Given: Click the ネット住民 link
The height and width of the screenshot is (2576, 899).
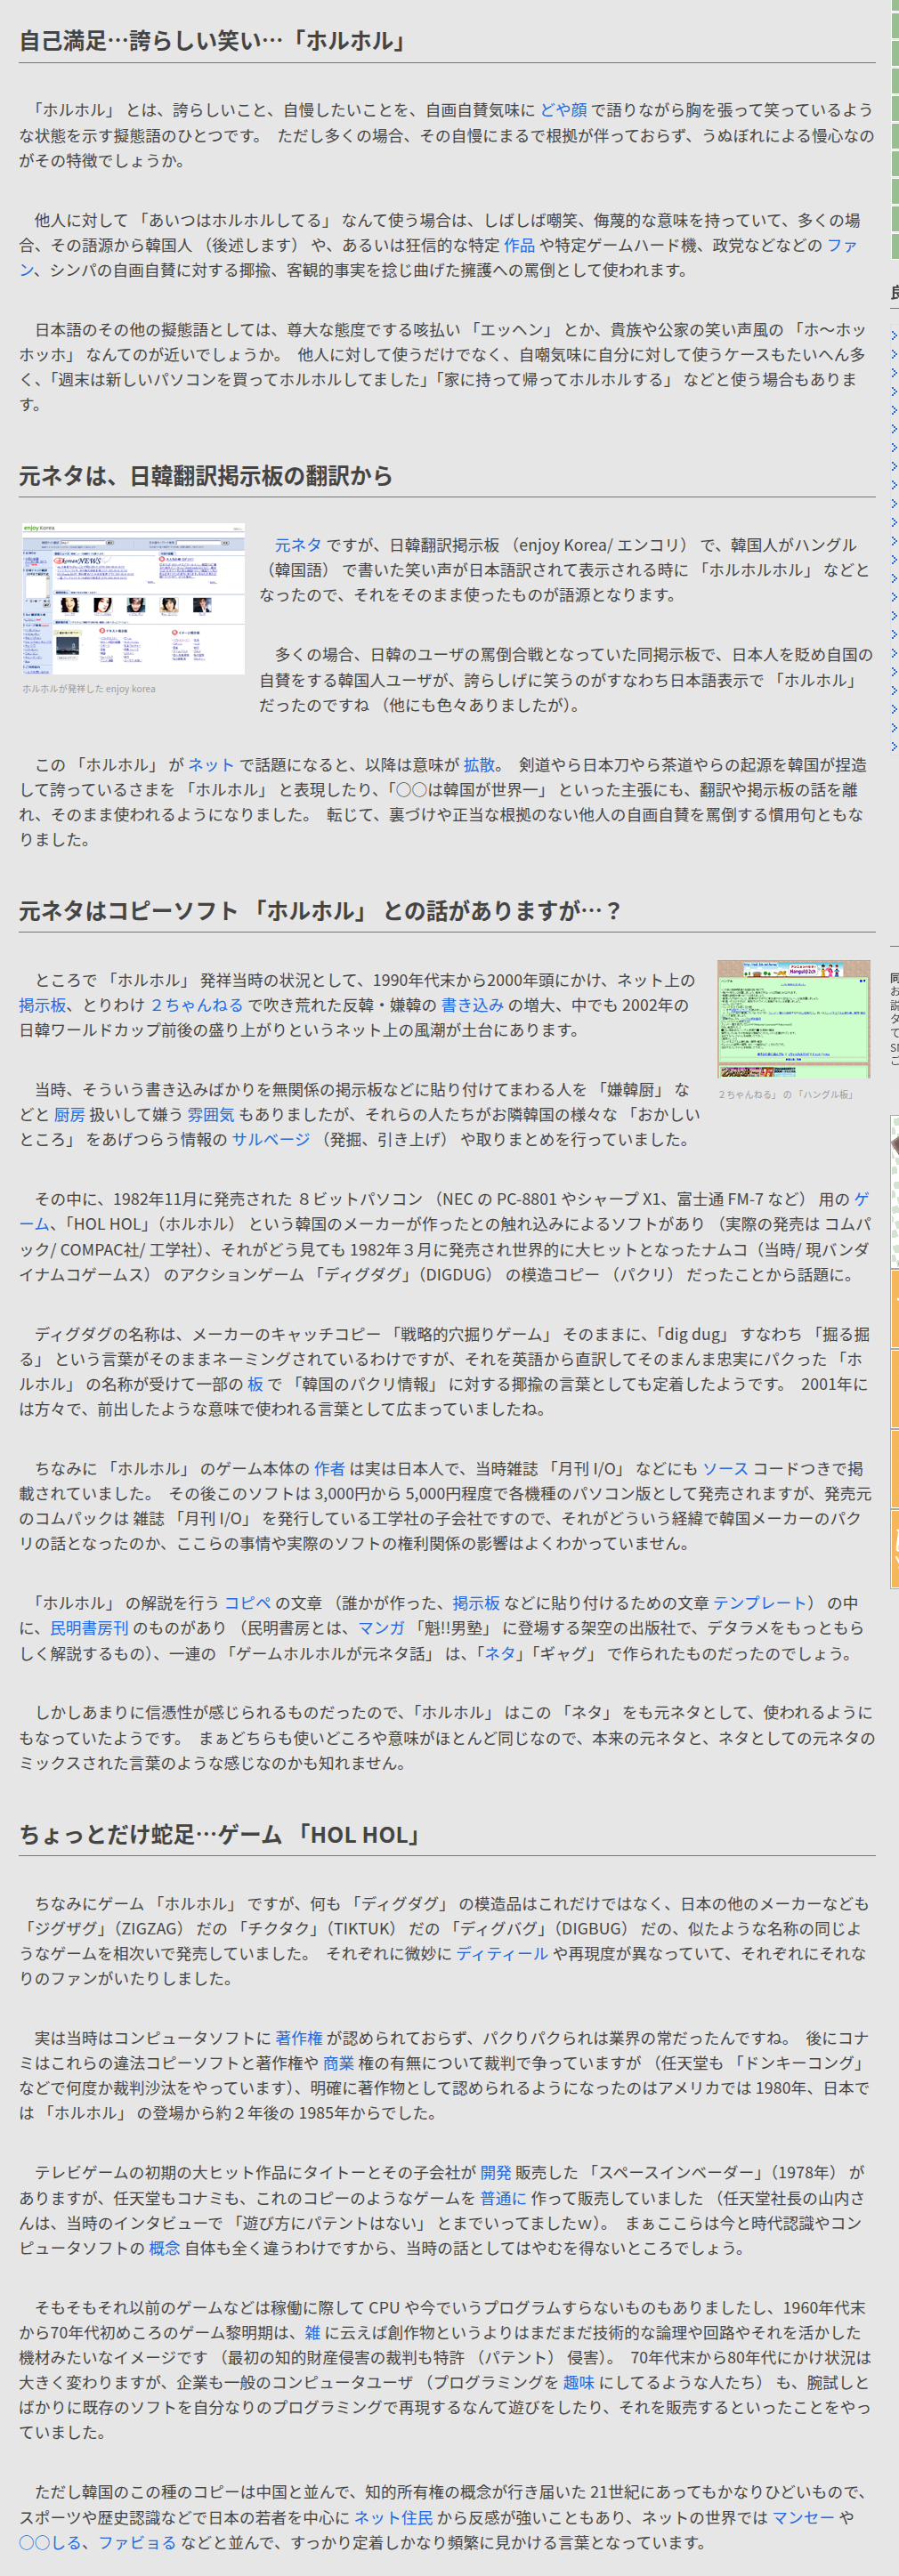Looking at the screenshot, I should tap(393, 2518).
